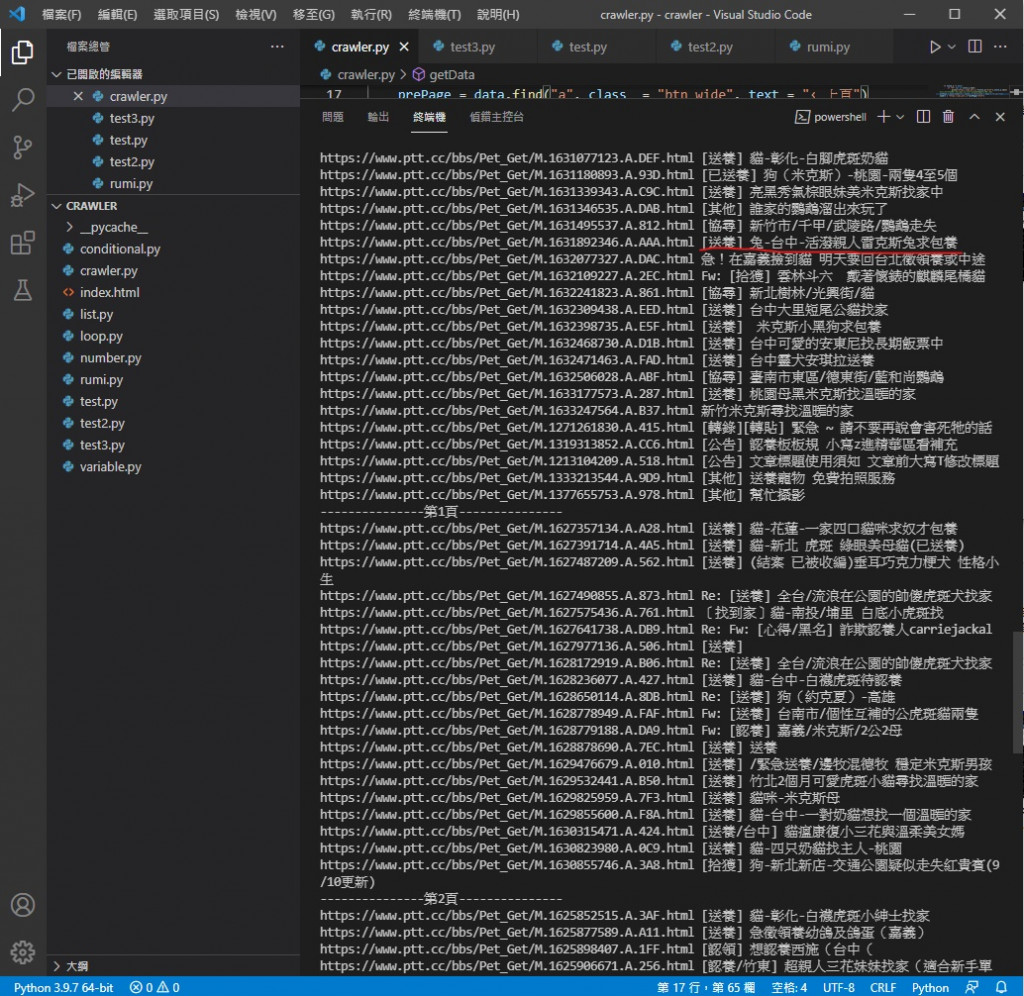The image size is (1024, 996).
Task: Open the Manage gear settings
Action: [22, 952]
